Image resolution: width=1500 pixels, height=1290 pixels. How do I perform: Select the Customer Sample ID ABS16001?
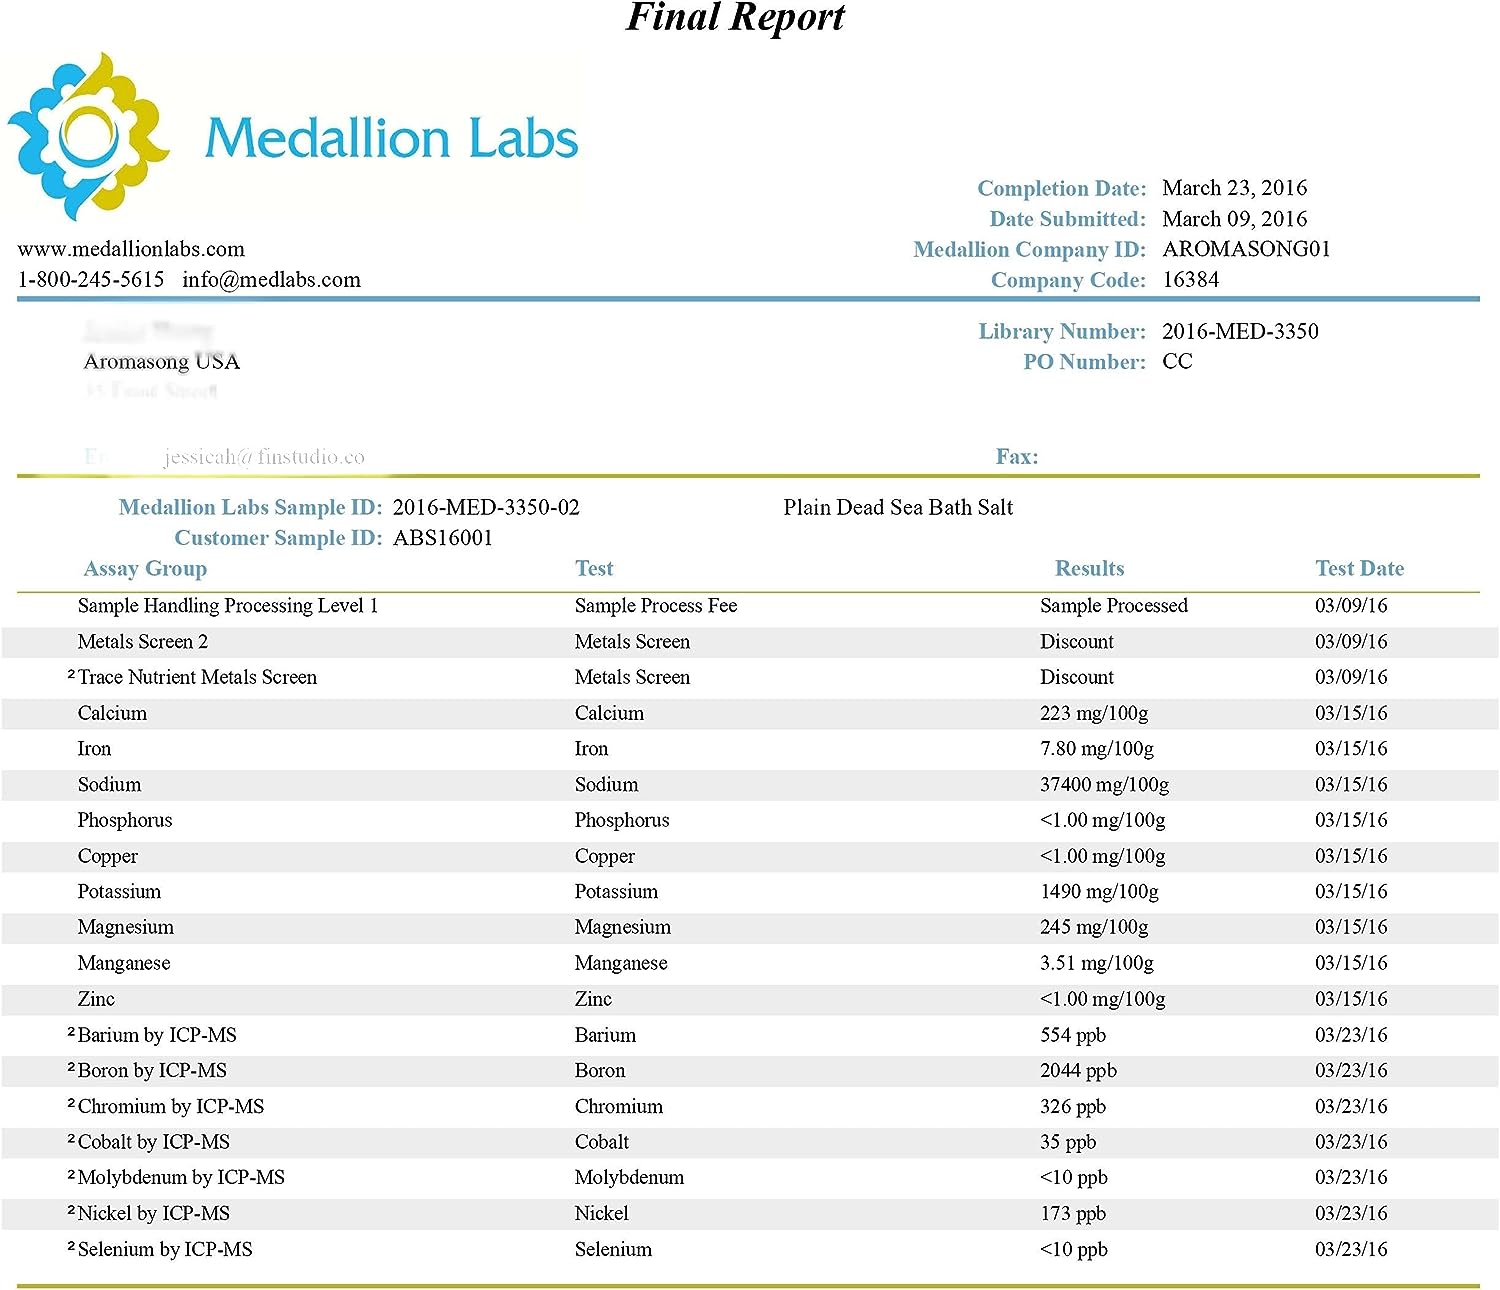pos(443,539)
